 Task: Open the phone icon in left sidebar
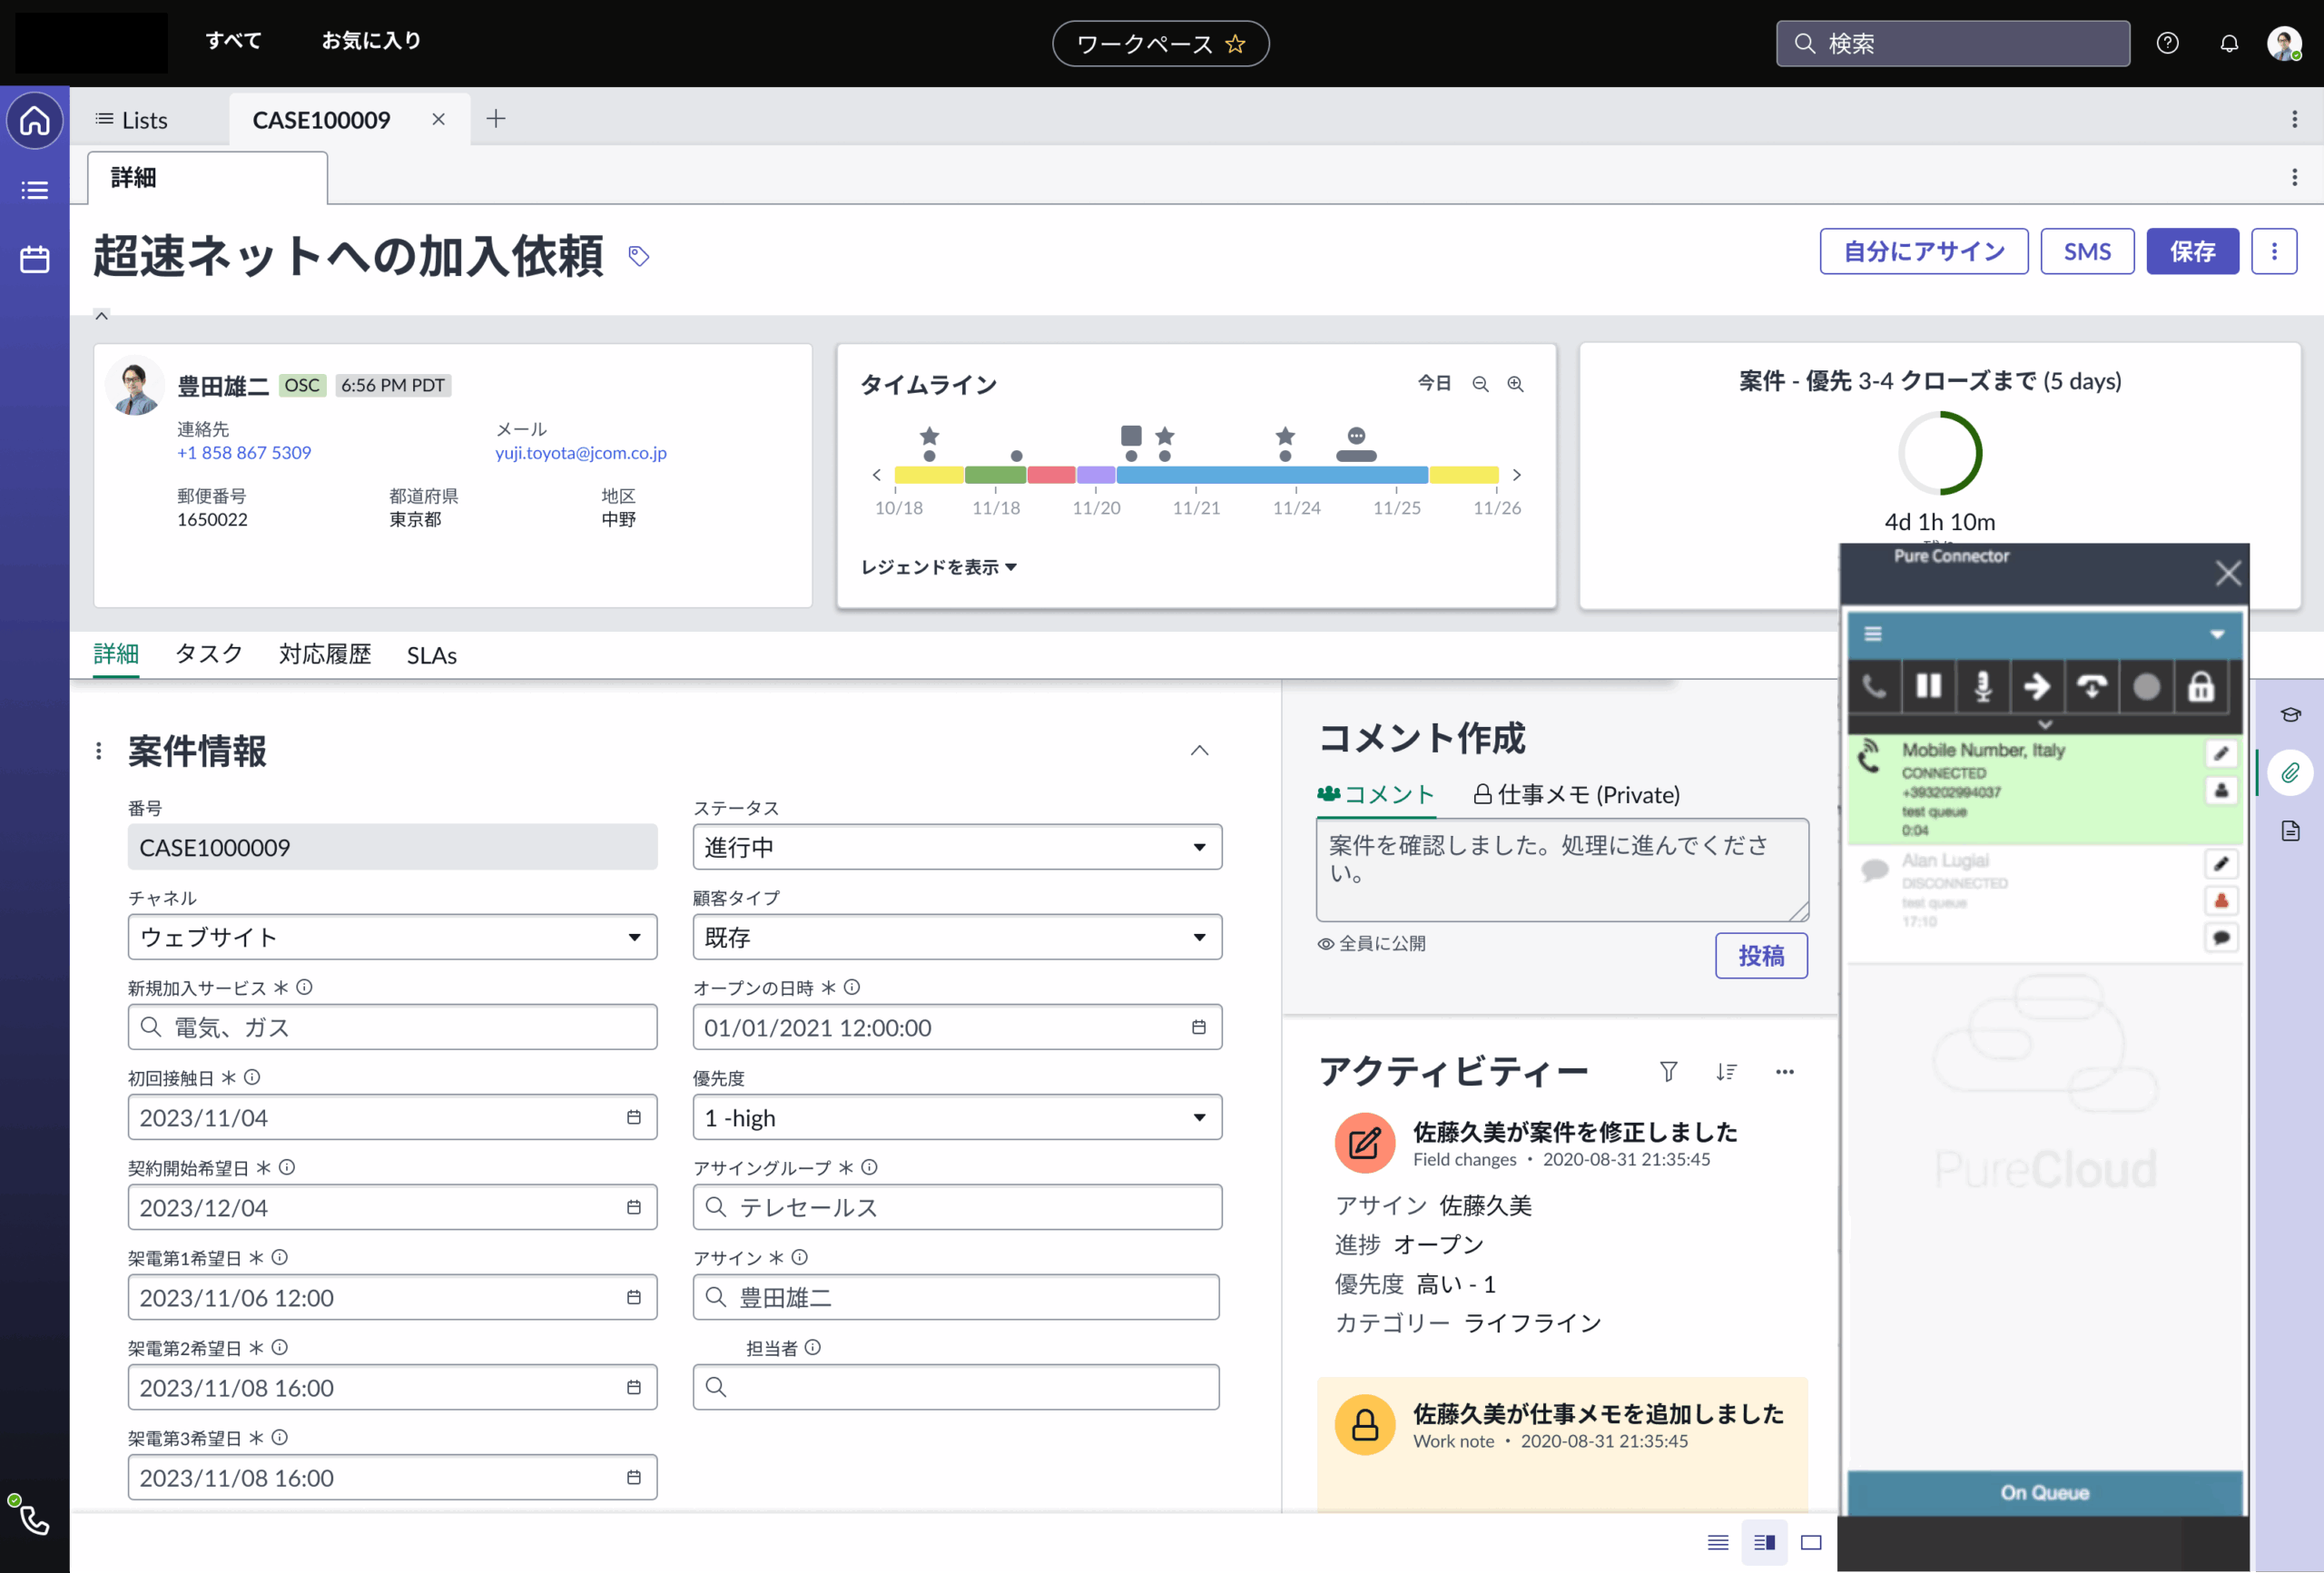coord(34,1520)
